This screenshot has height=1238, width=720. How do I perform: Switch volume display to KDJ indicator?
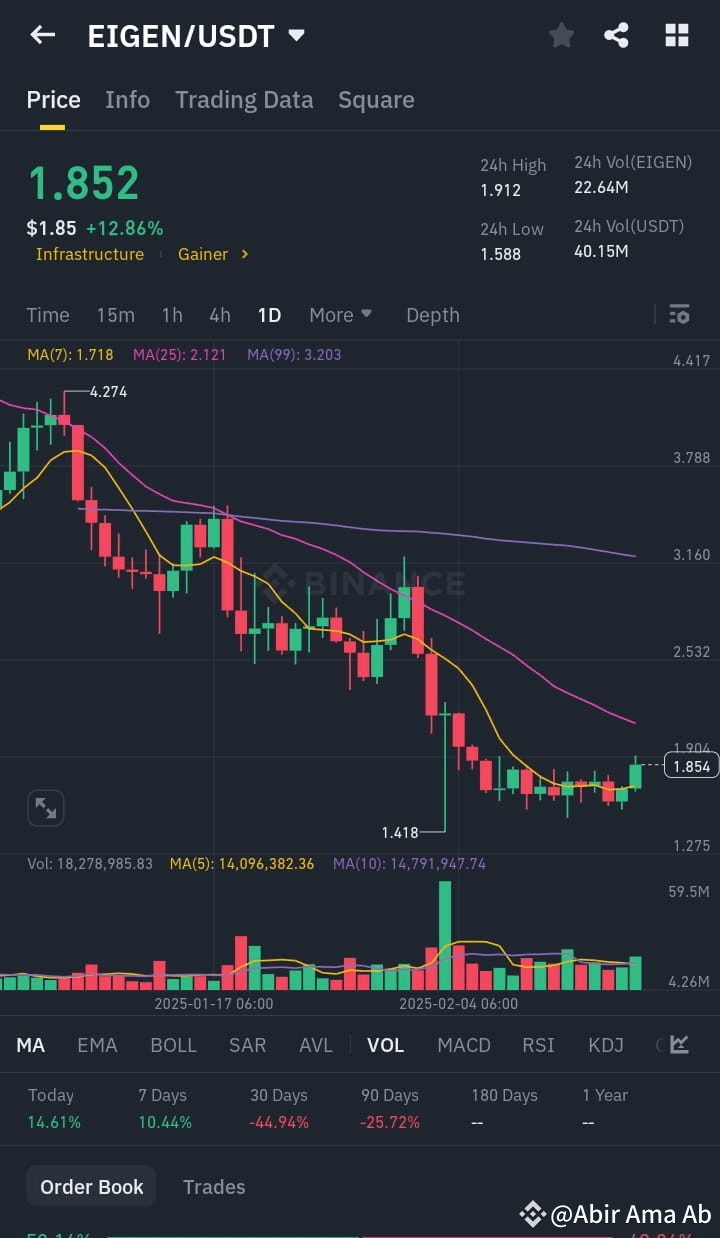pyautogui.click(x=605, y=1044)
